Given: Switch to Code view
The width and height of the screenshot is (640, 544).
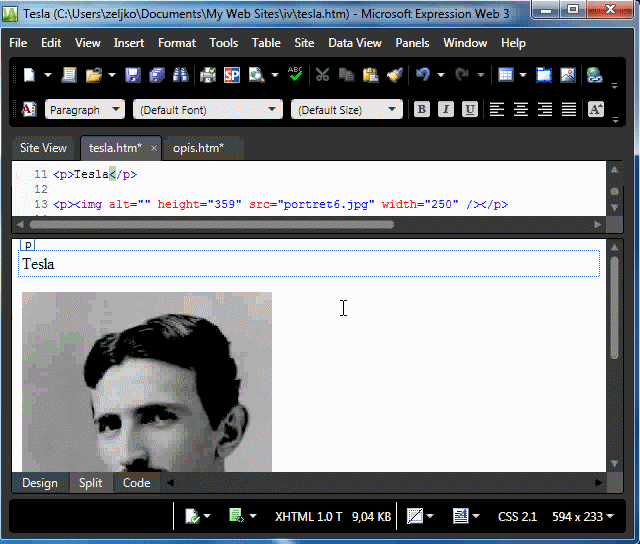Looking at the screenshot, I should click(x=136, y=483).
